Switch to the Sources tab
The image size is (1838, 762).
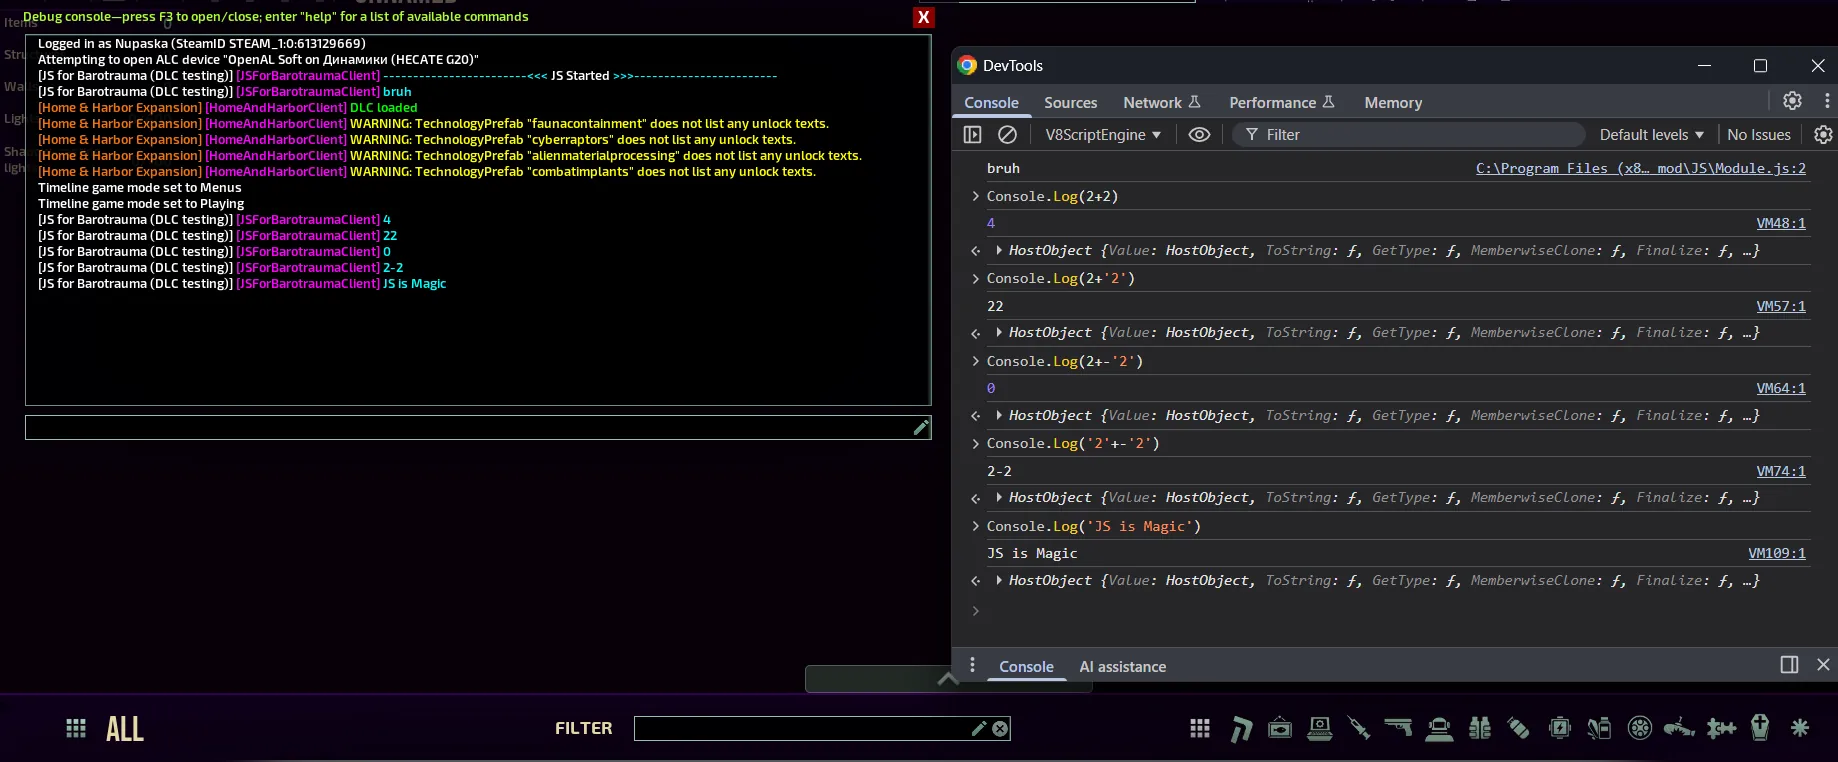point(1070,102)
